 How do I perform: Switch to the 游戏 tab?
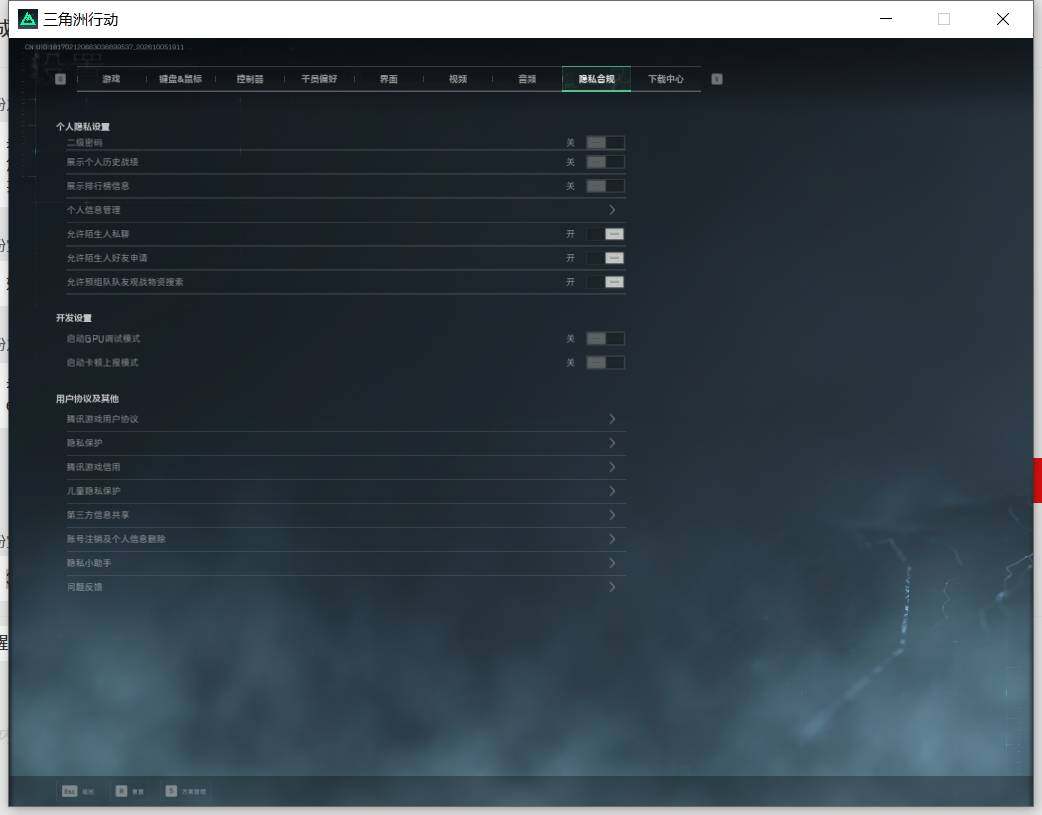pyautogui.click(x=111, y=79)
